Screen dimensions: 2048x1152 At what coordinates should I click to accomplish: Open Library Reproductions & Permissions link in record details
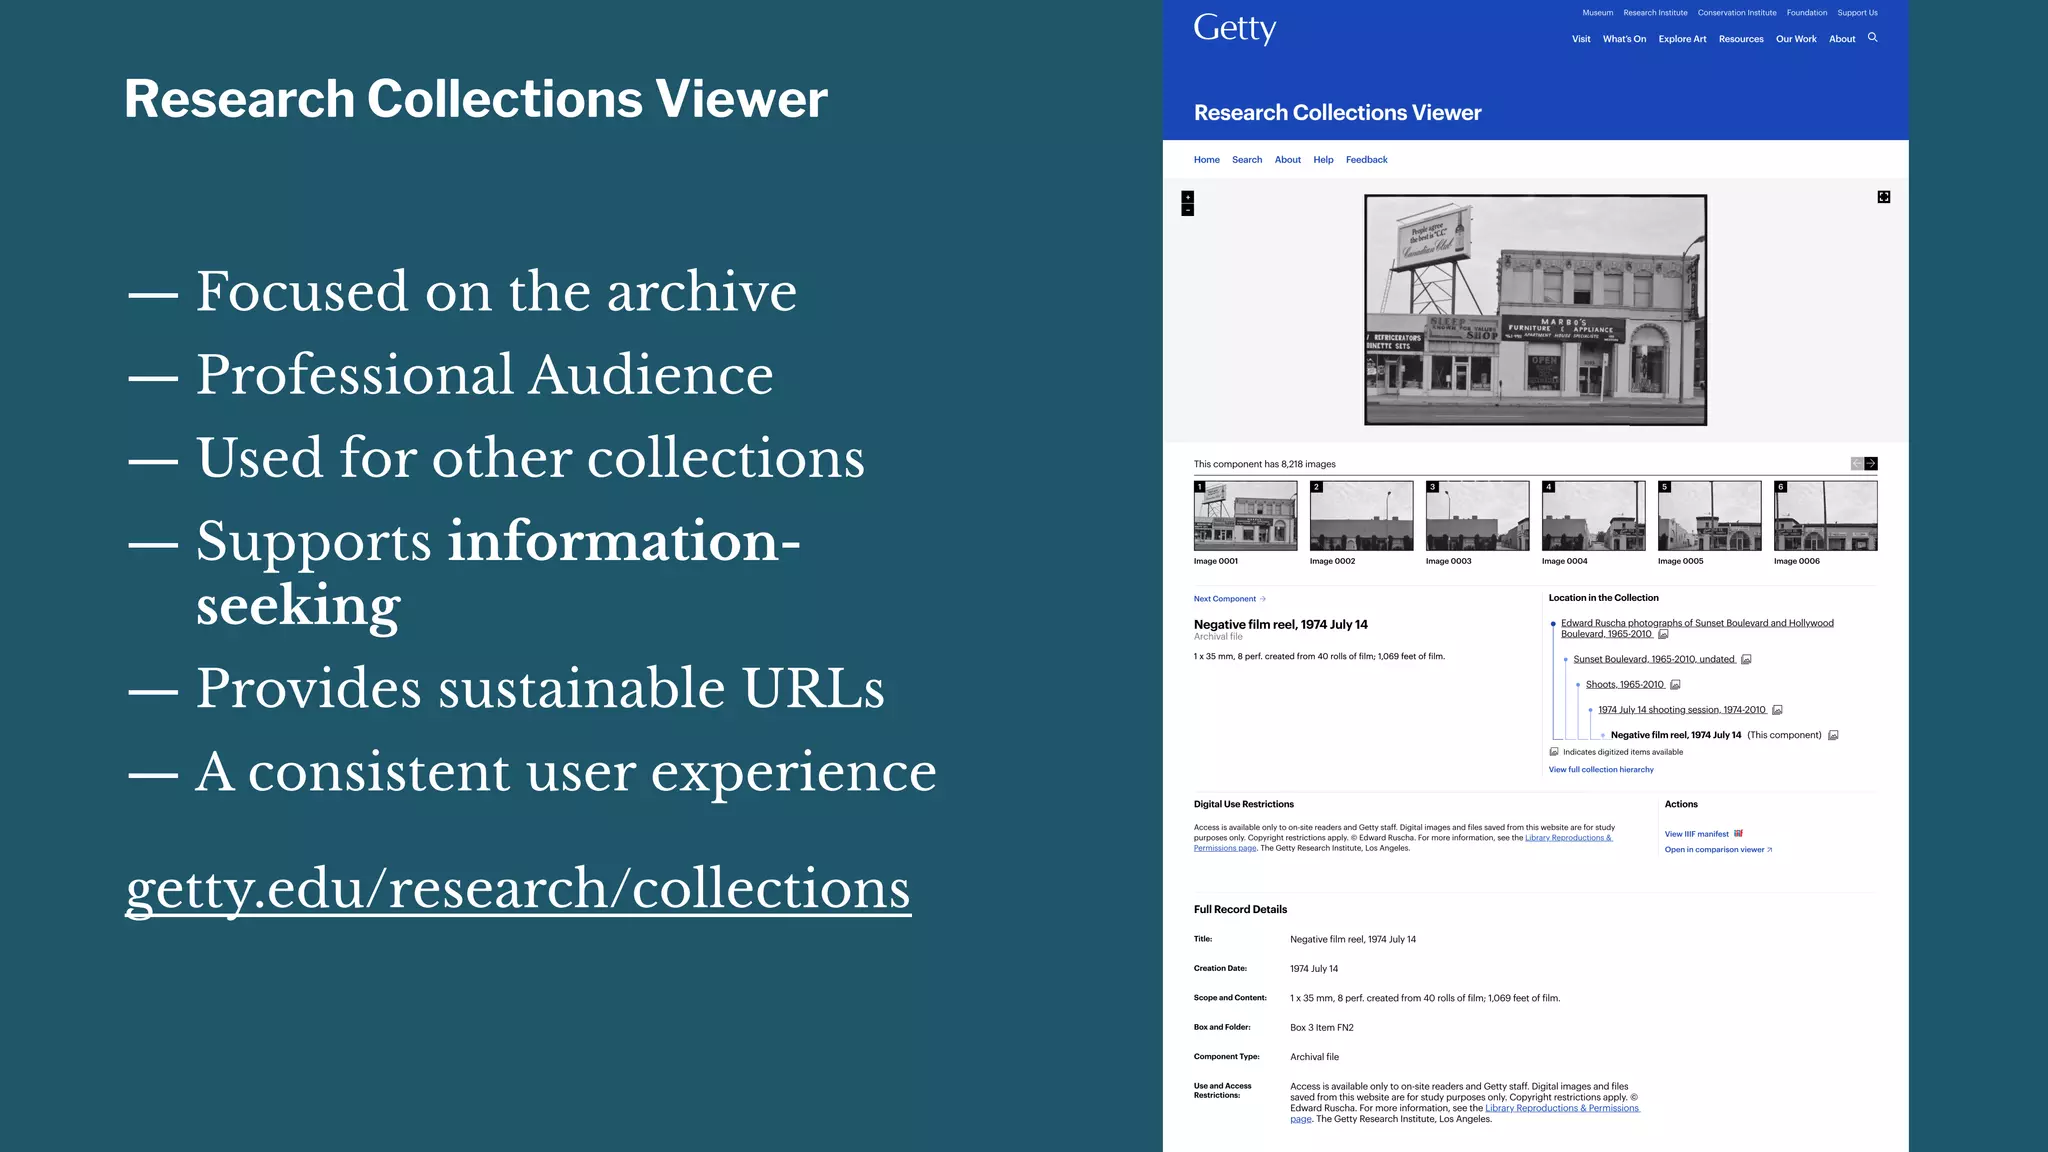(1562, 1108)
